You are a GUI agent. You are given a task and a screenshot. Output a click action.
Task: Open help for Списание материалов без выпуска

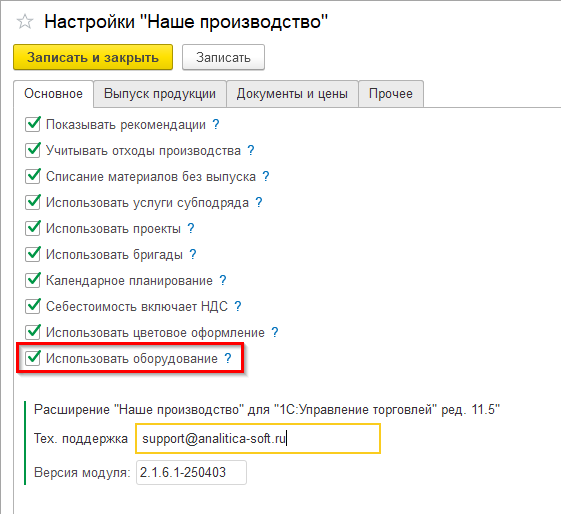click(265, 176)
